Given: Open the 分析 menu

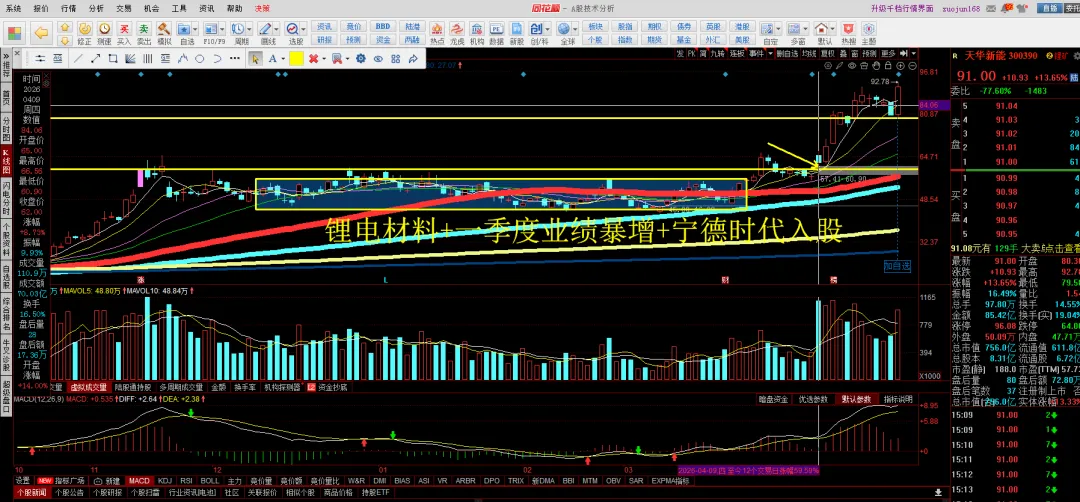Looking at the screenshot, I should (x=96, y=8).
